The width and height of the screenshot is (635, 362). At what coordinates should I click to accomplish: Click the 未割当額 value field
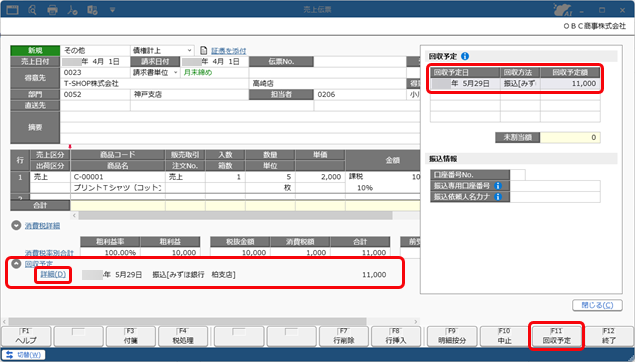click(570, 138)
